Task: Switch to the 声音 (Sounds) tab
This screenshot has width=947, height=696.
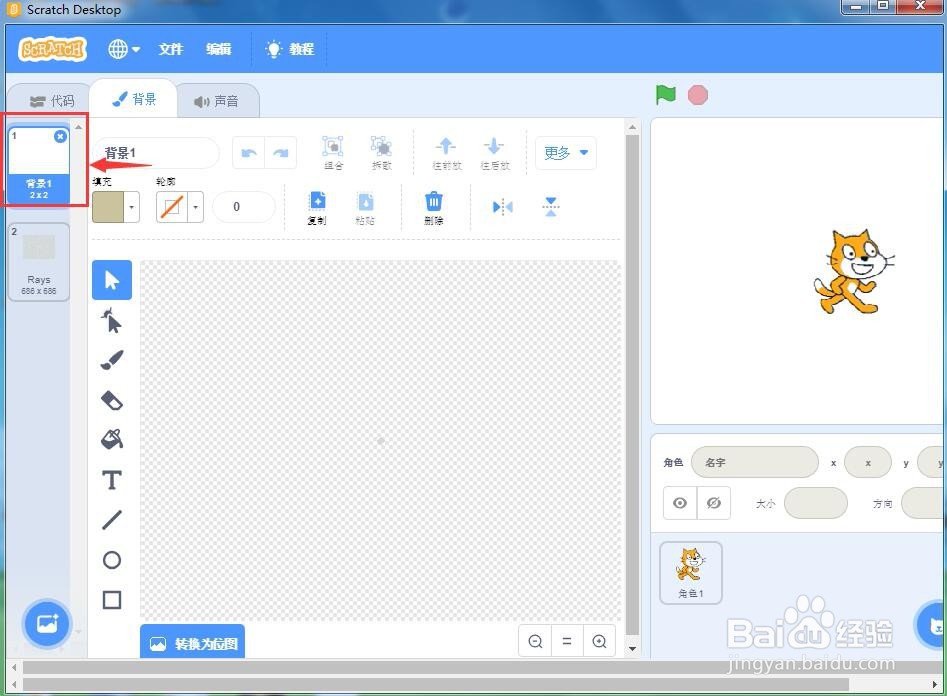Action: 216,102
